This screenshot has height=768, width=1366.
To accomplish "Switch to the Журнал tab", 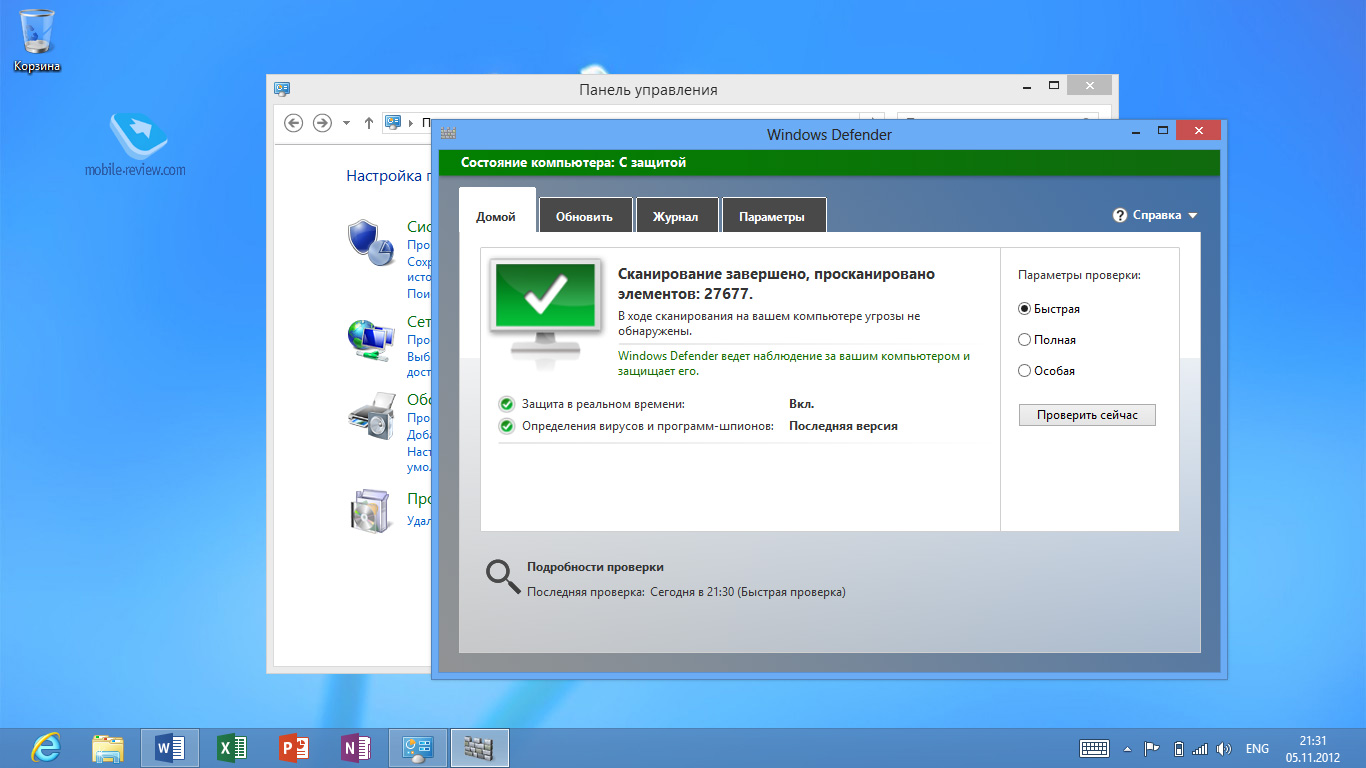I will point(675,217).
